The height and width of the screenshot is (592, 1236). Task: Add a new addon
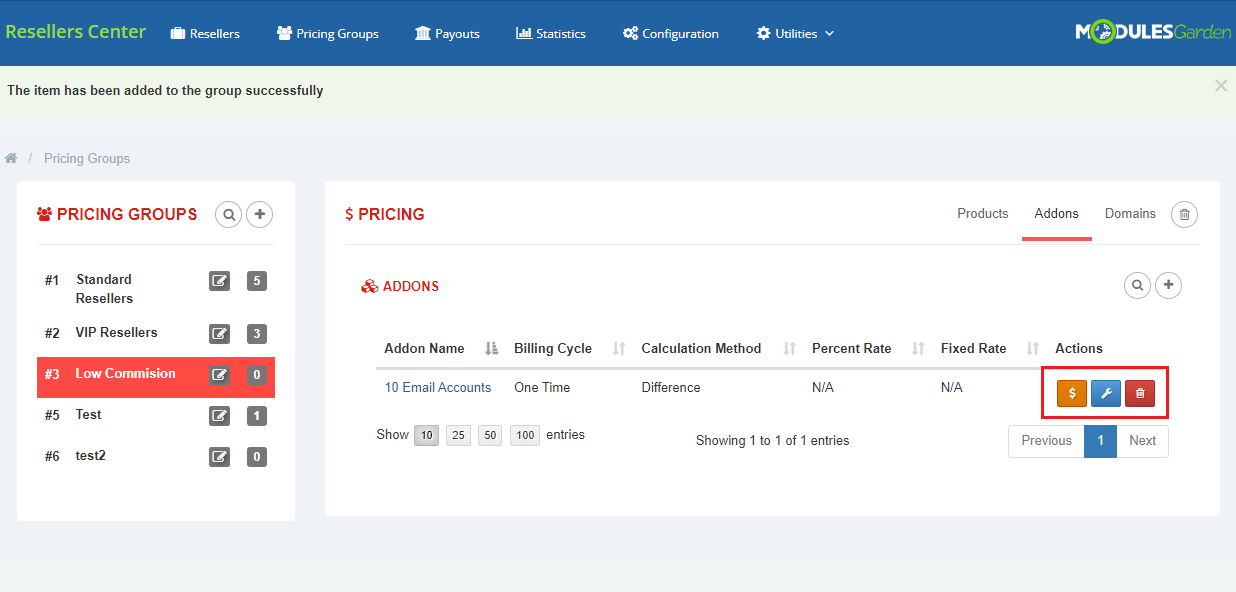1169,286
